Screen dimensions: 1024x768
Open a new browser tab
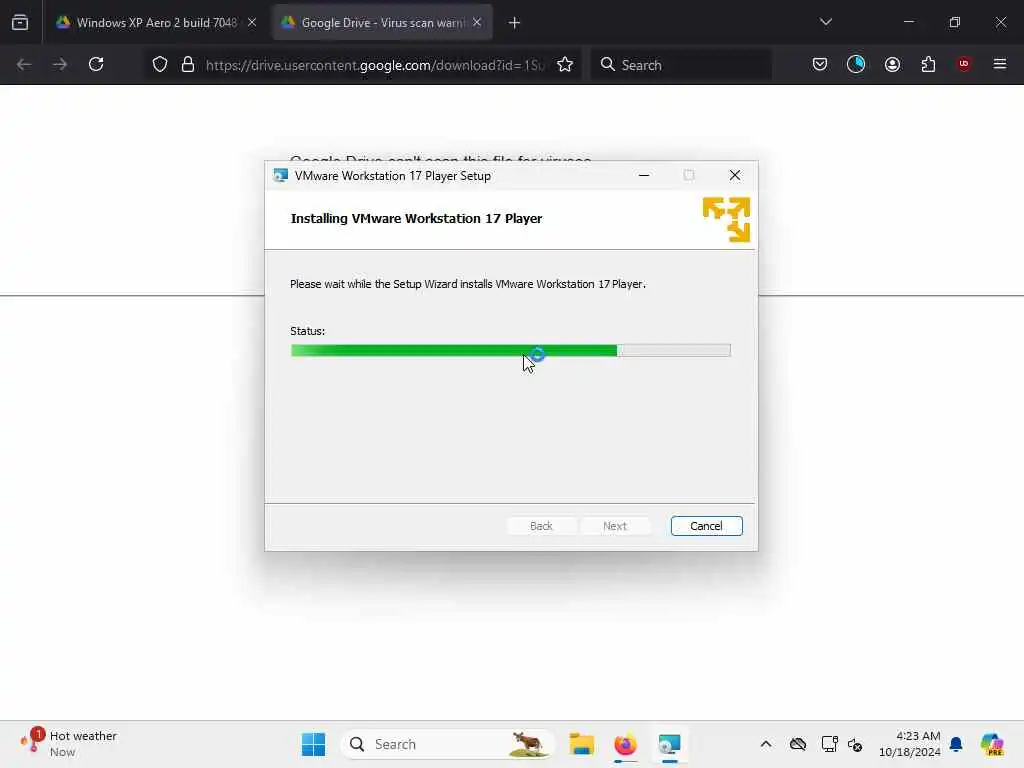point(515,23)
